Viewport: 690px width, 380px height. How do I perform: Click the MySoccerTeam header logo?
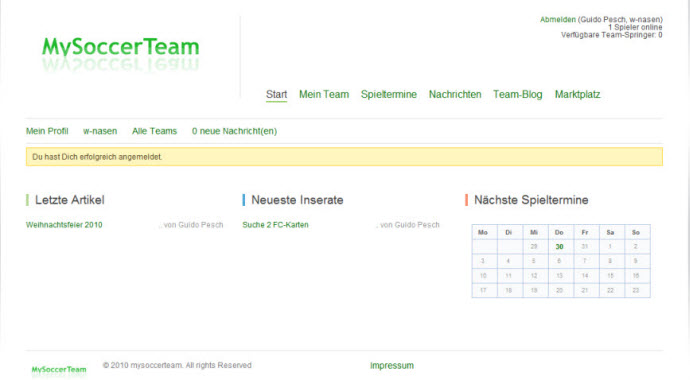coord(120,54)
